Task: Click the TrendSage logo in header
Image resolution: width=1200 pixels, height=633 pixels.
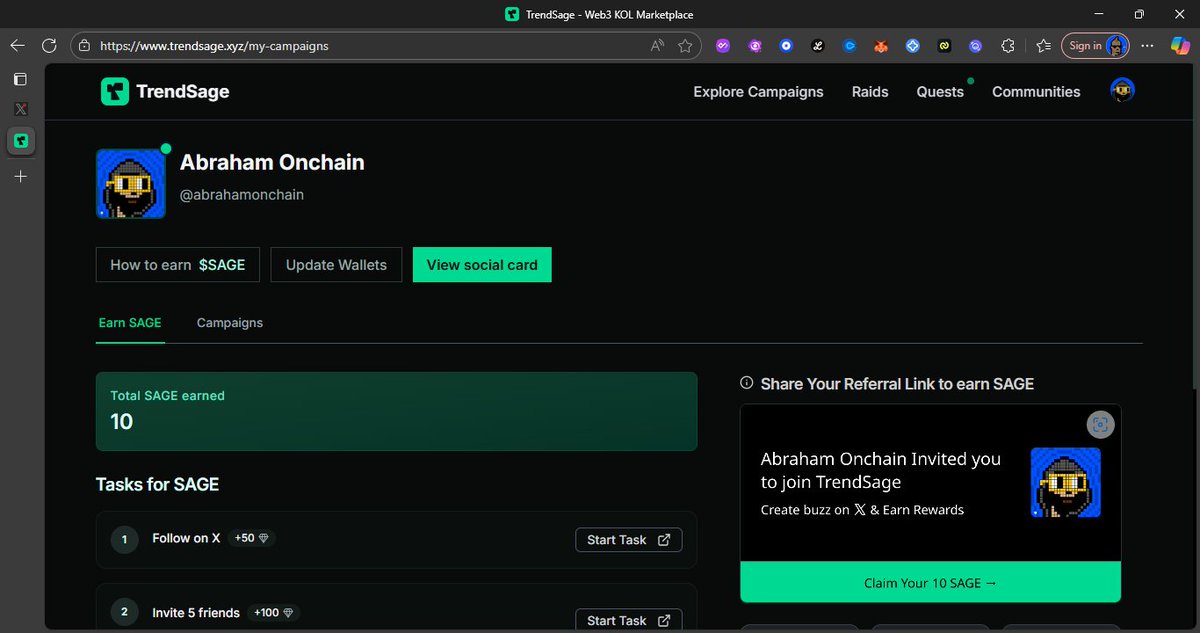Action: 165,92
